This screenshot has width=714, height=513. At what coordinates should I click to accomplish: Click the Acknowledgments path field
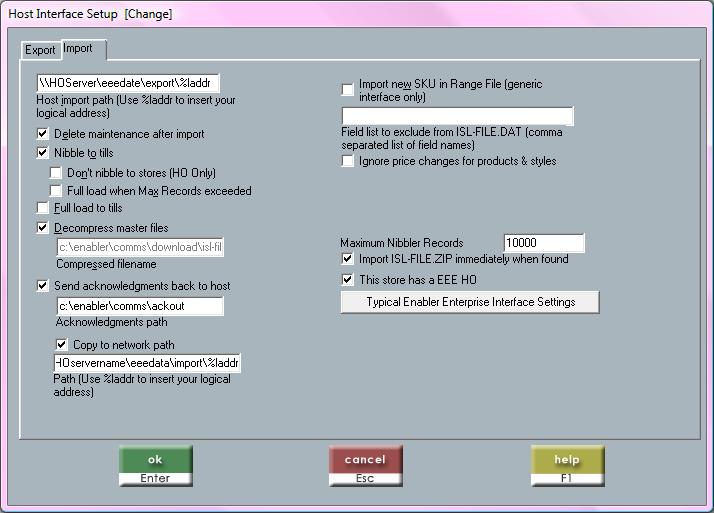[x=140, y=306]
